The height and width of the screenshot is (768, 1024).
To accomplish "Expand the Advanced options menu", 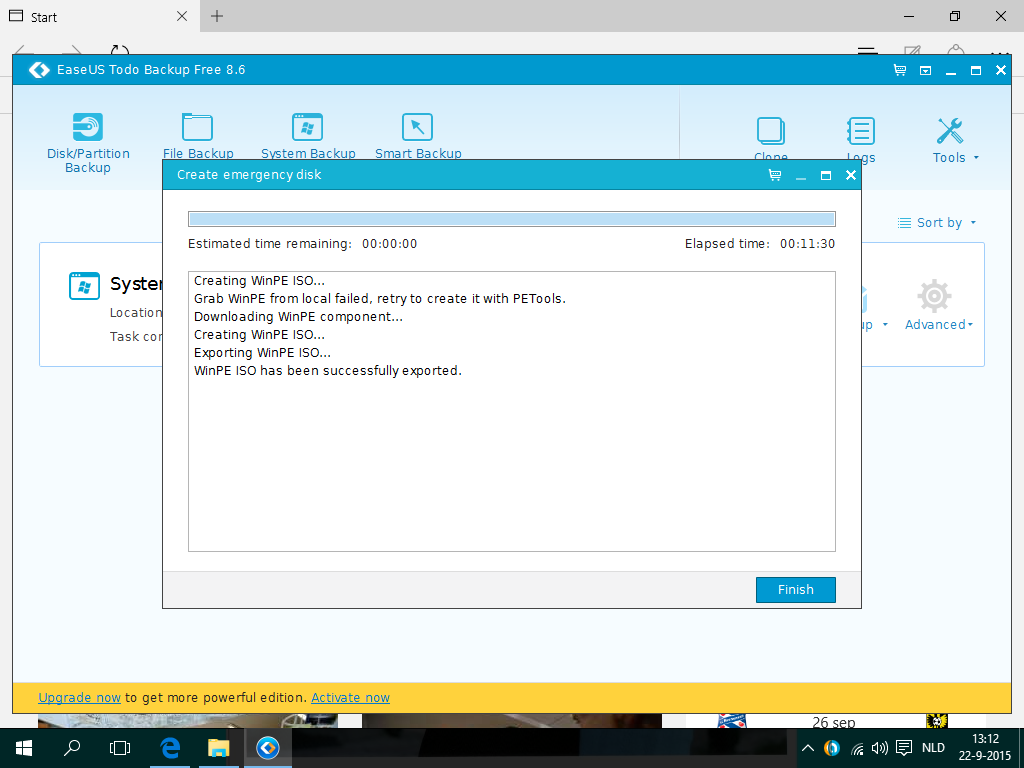I will 938,306.
